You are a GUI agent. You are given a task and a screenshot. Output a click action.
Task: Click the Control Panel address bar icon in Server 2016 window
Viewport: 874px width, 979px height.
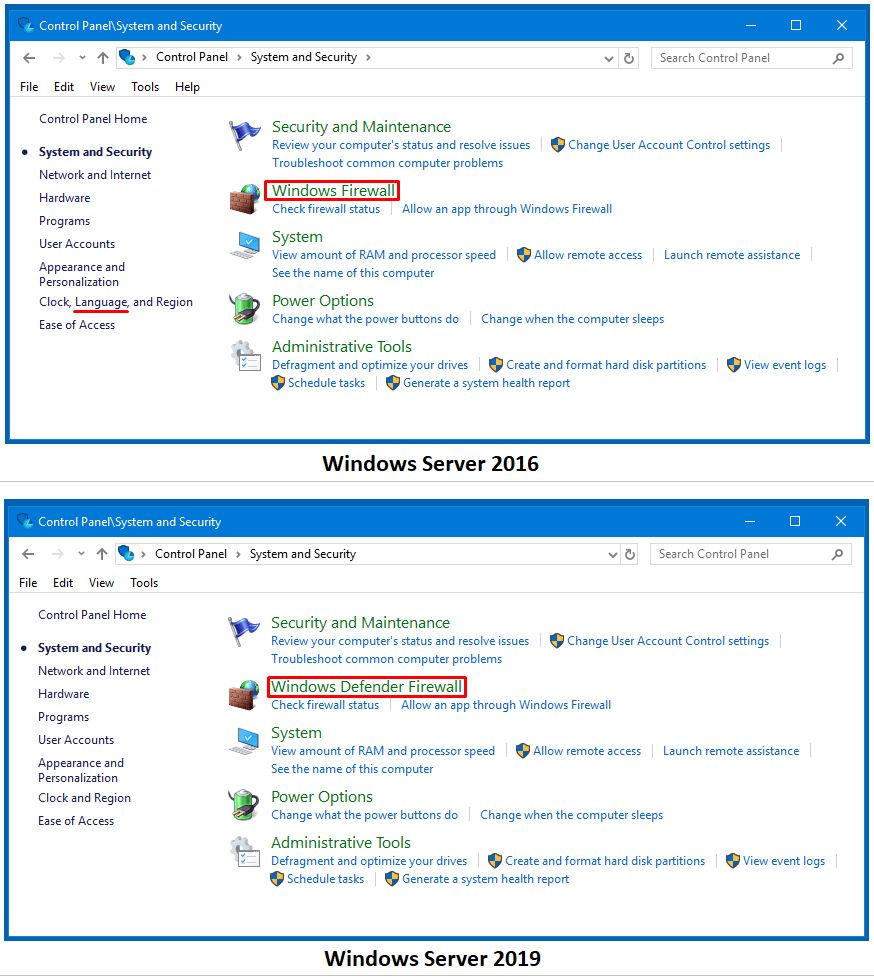coord(127,57)
